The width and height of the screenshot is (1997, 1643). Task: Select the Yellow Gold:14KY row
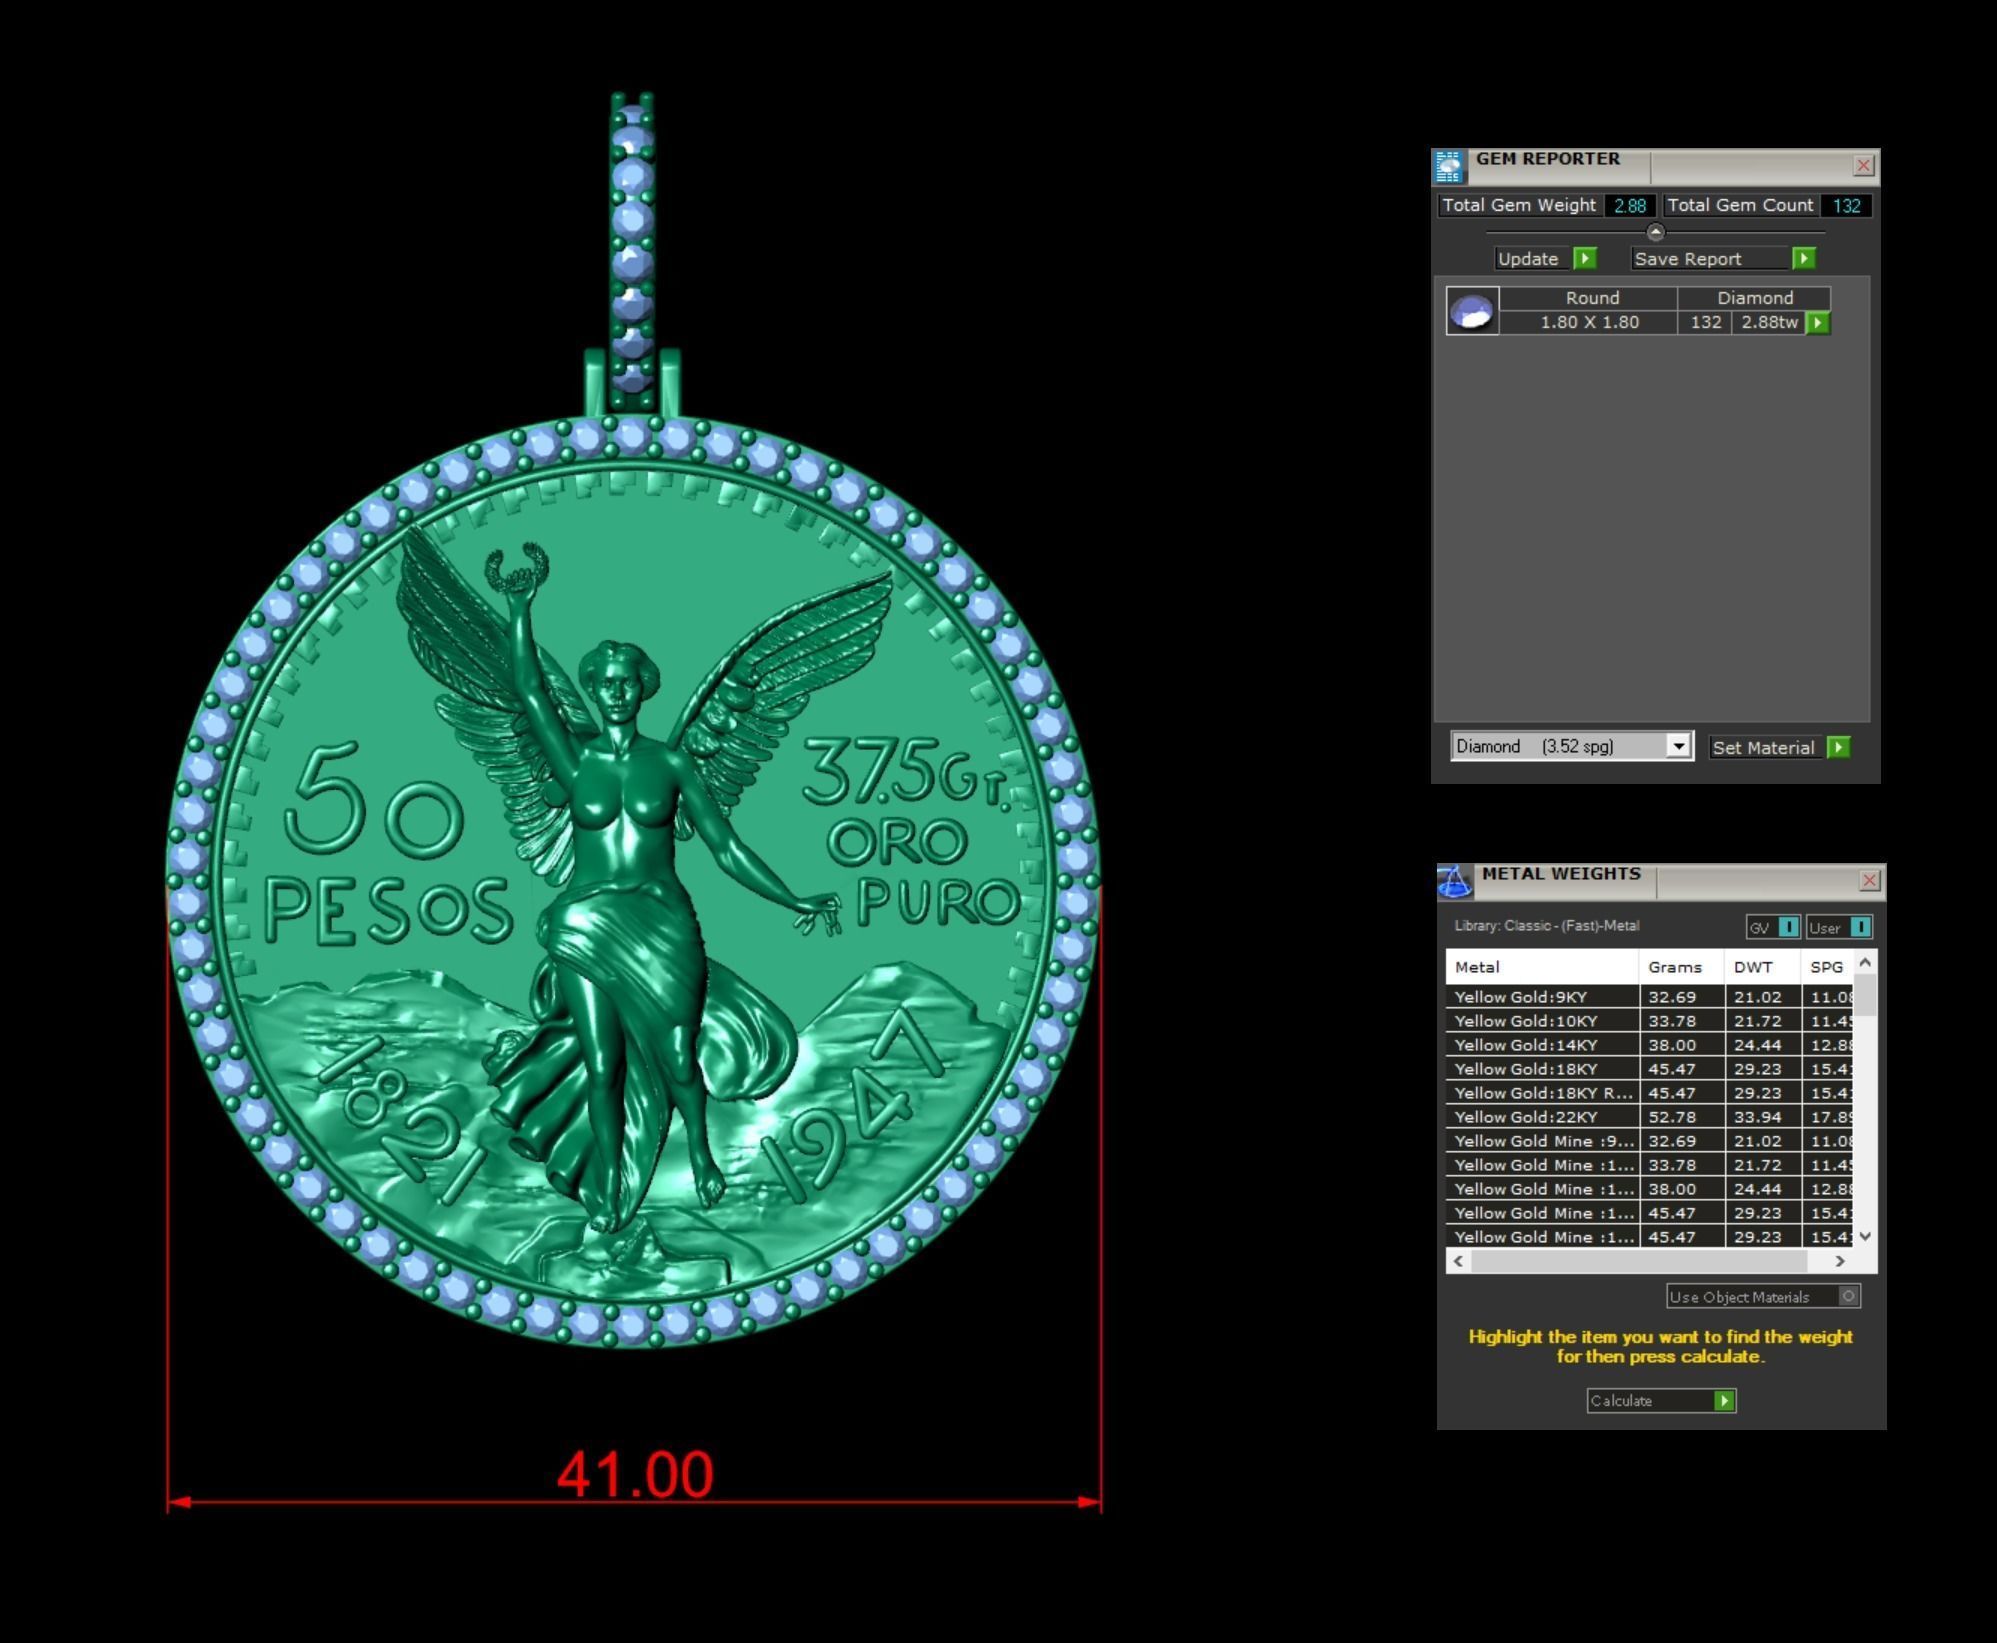tap(1650, 1045)
